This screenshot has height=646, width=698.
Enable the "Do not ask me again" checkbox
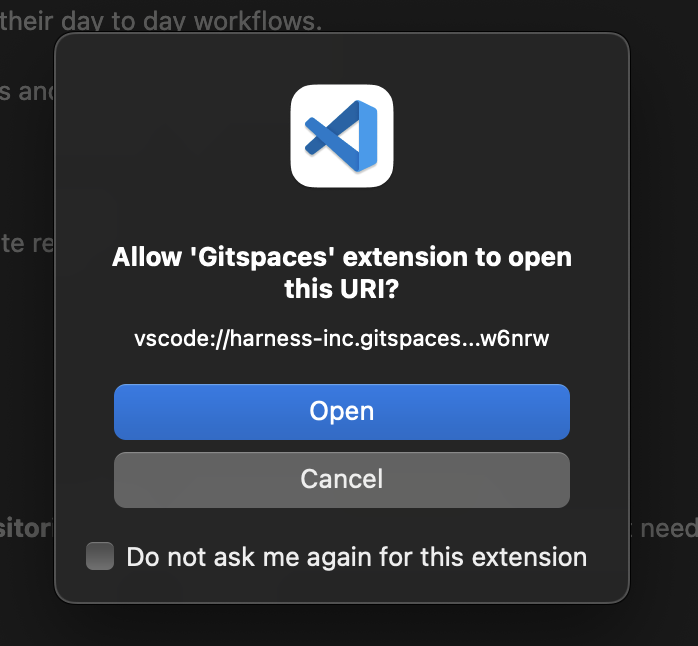pos(100,556)
